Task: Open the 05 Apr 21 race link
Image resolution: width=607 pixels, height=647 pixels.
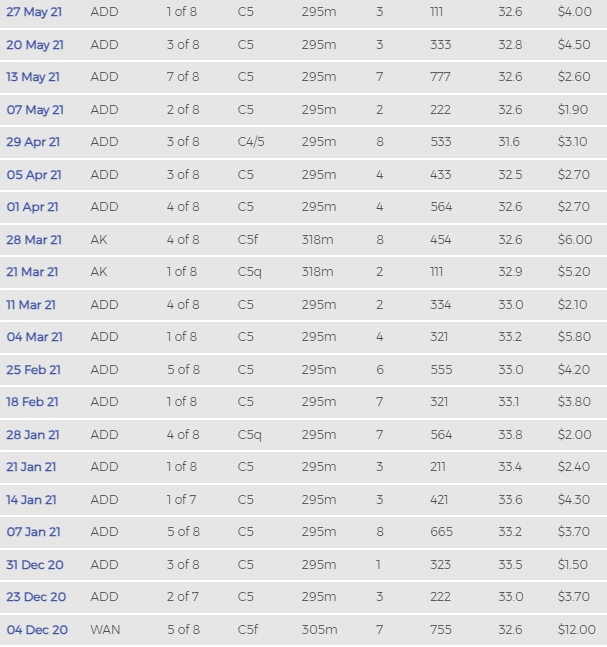Action: 34,175
